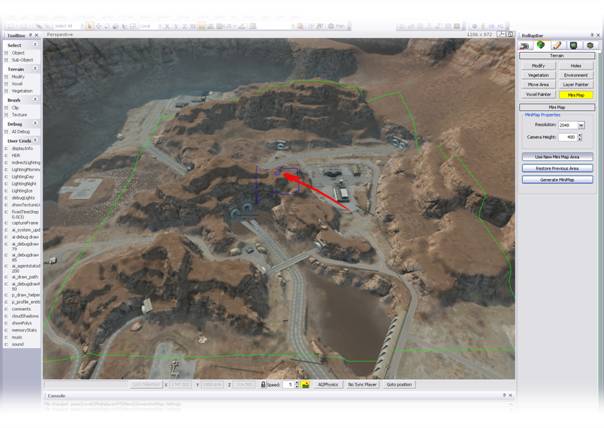604x428 pixels.
Task: Click Use New Mini Map Area button
Action: [557, 157]
